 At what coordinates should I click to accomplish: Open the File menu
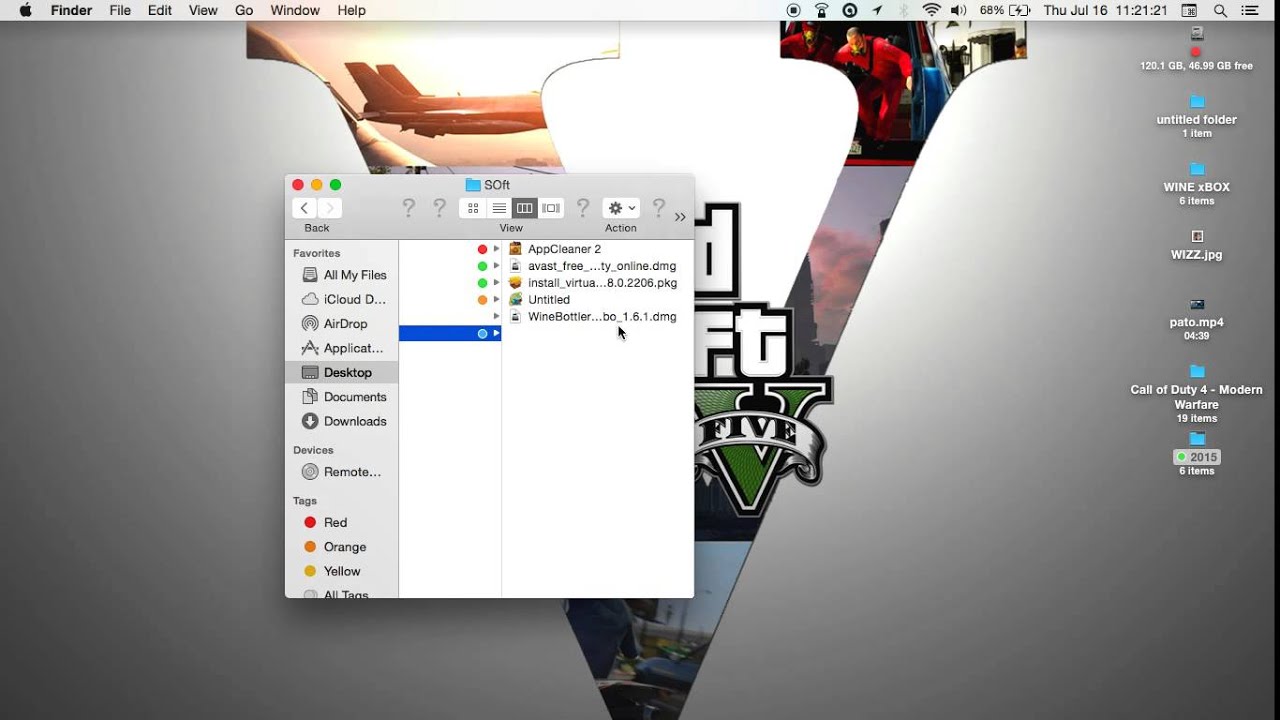[x=120, y=10]
